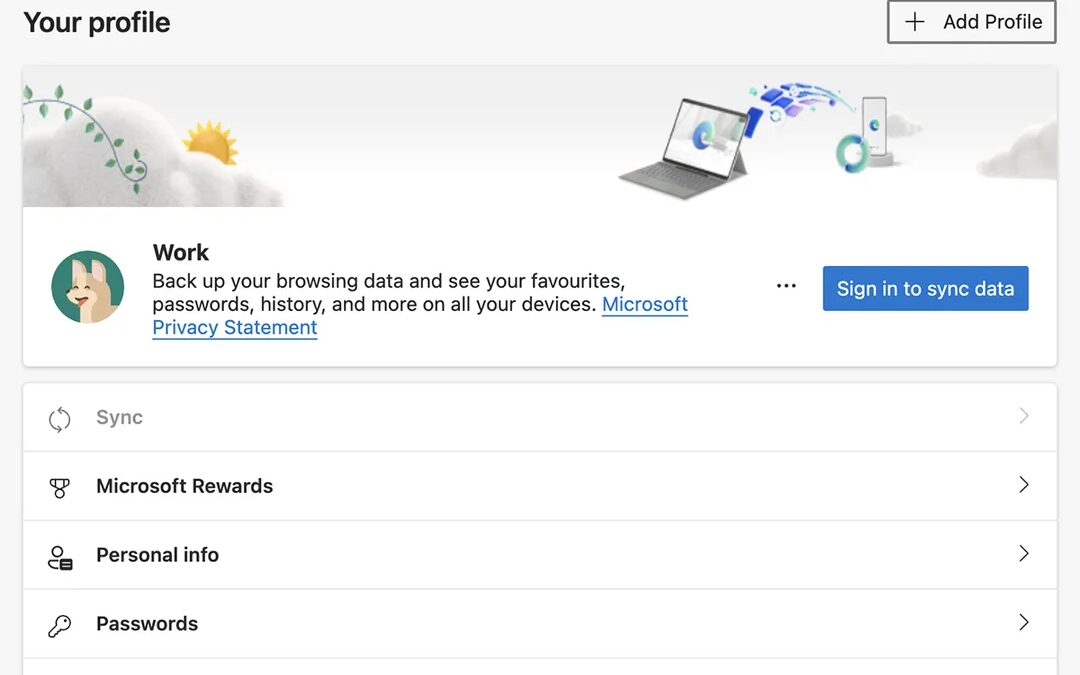Expand Passwords using its chevron arrow
This screenshot has width=1080, height=675.
click(x=1023, y=623)
